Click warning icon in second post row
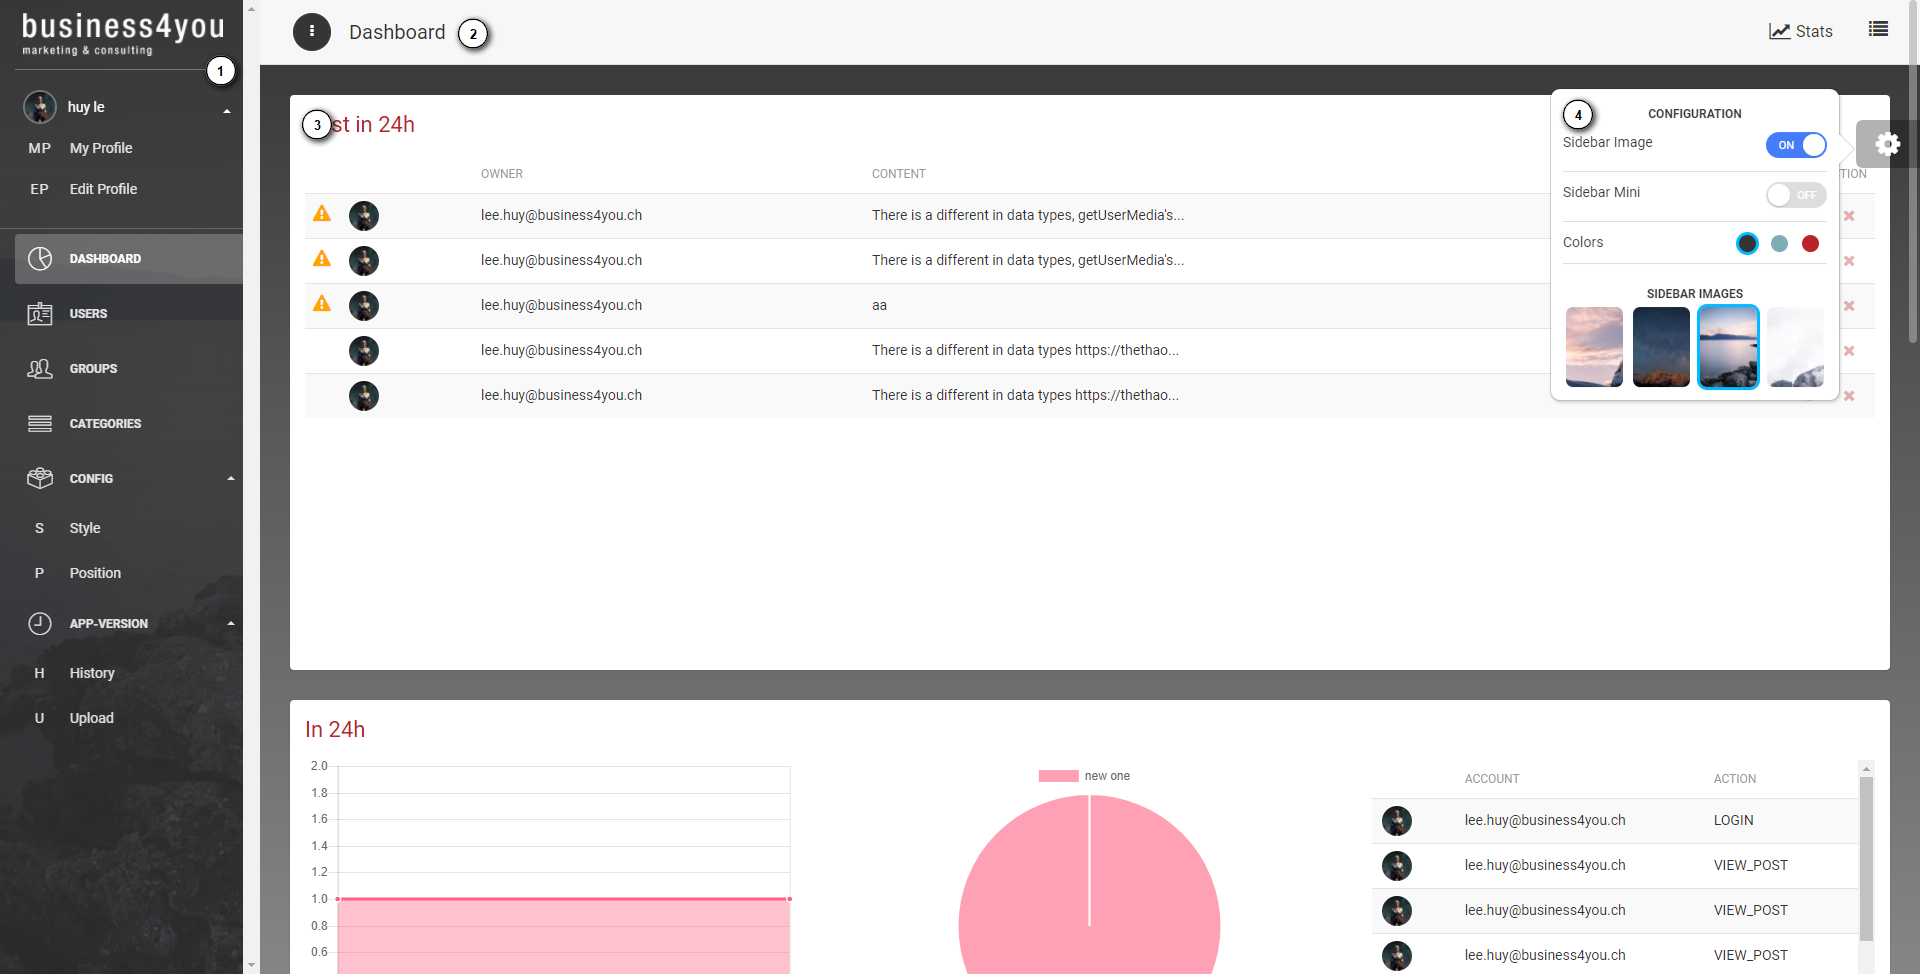1920x974 pixels. pos(322,259)
